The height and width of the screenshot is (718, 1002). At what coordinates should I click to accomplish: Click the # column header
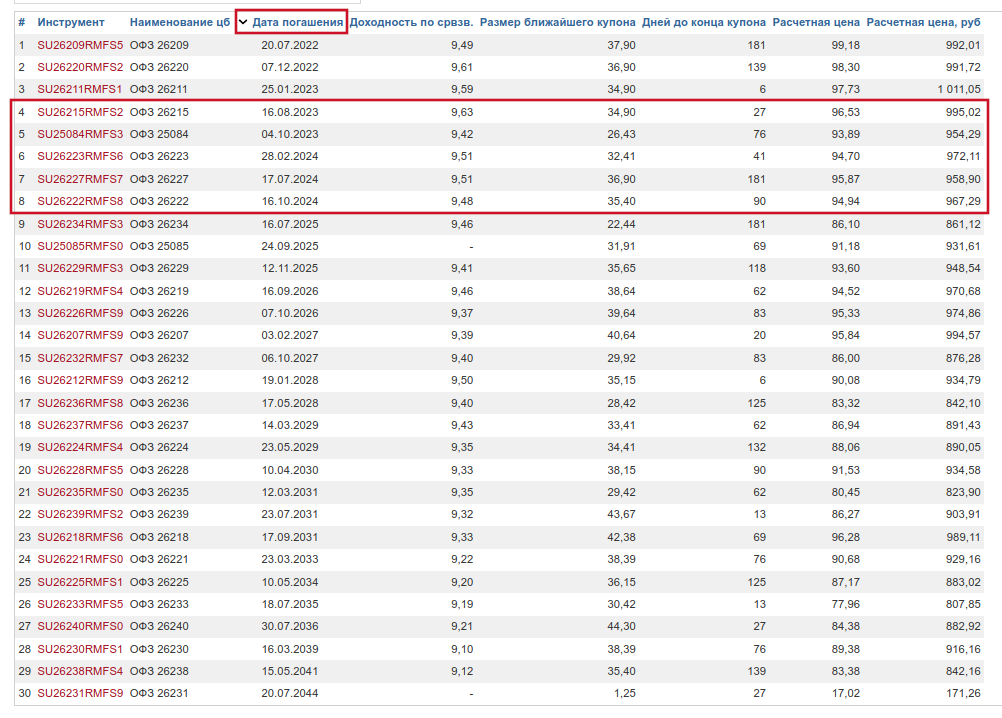[22, 22]
